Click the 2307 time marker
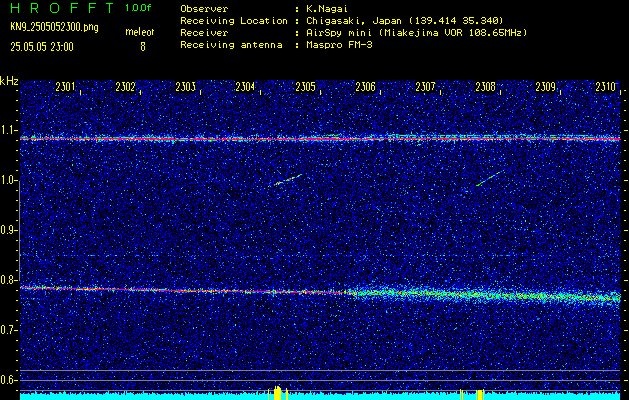 click(426, 87)
